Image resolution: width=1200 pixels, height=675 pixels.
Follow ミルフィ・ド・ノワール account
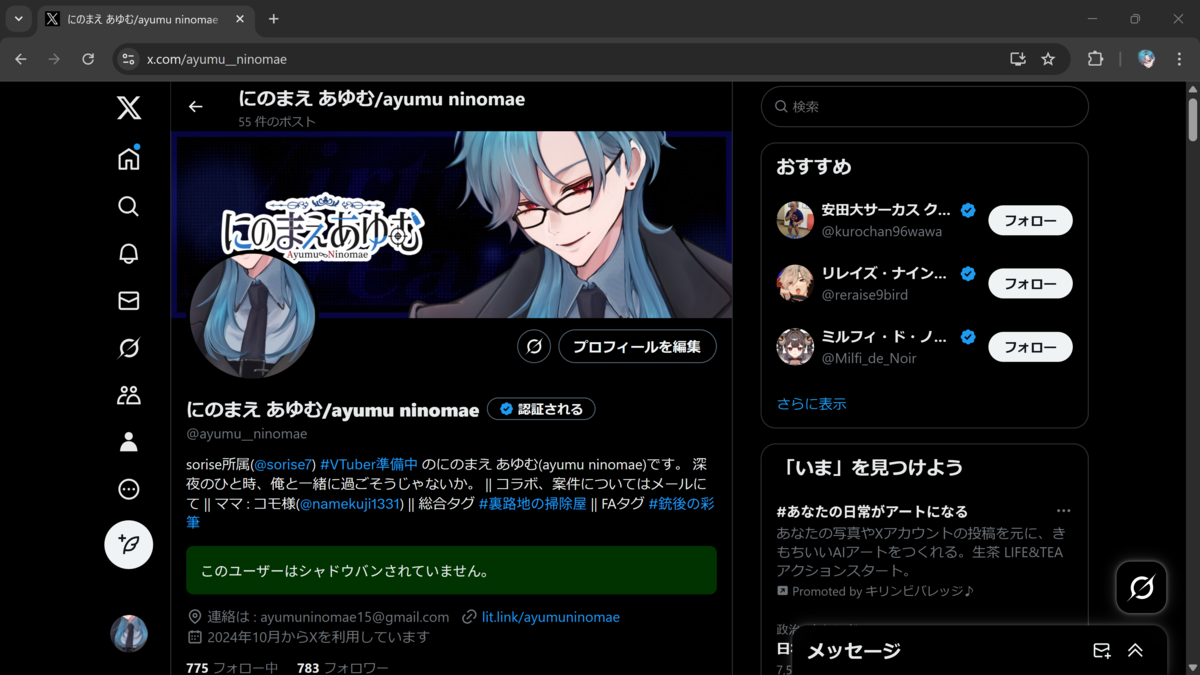point(1030,347)
